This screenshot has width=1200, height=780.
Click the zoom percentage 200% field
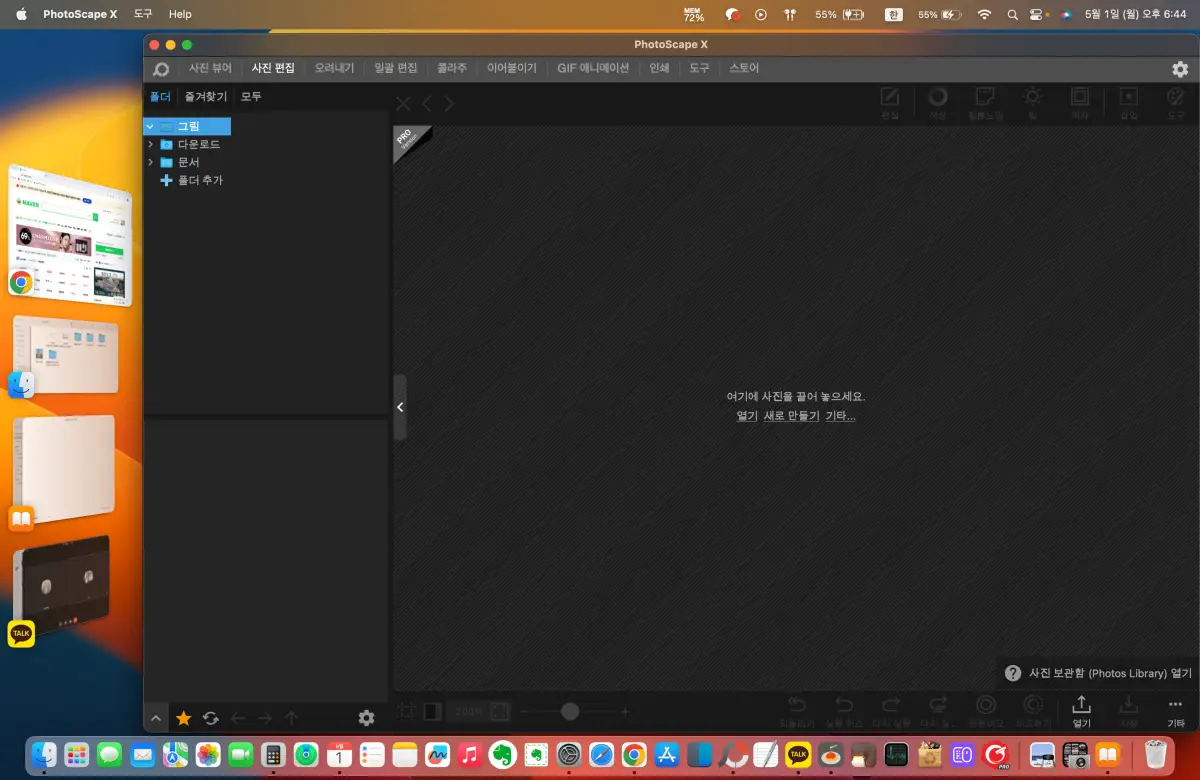tap(468, 712)
